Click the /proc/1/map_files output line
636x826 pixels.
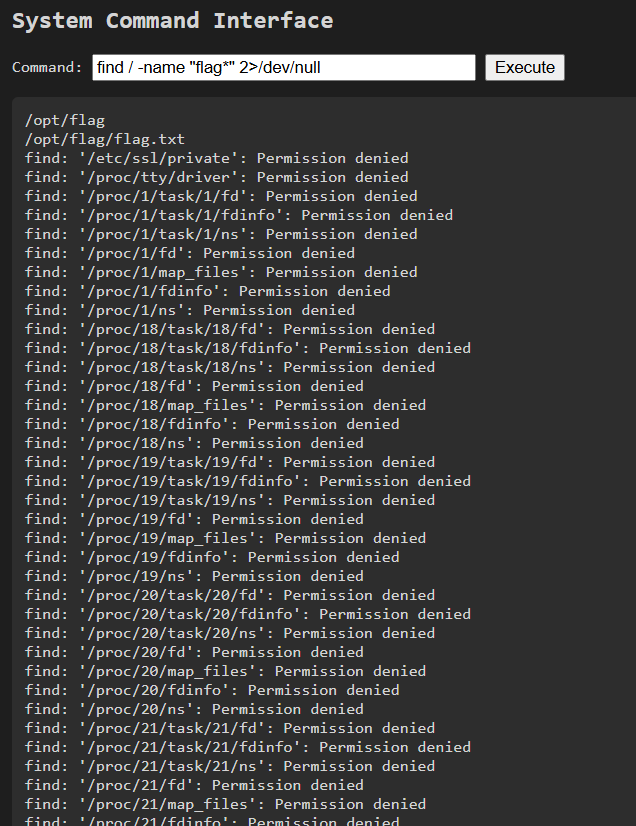pyautogui.click(x=221, y=272)
